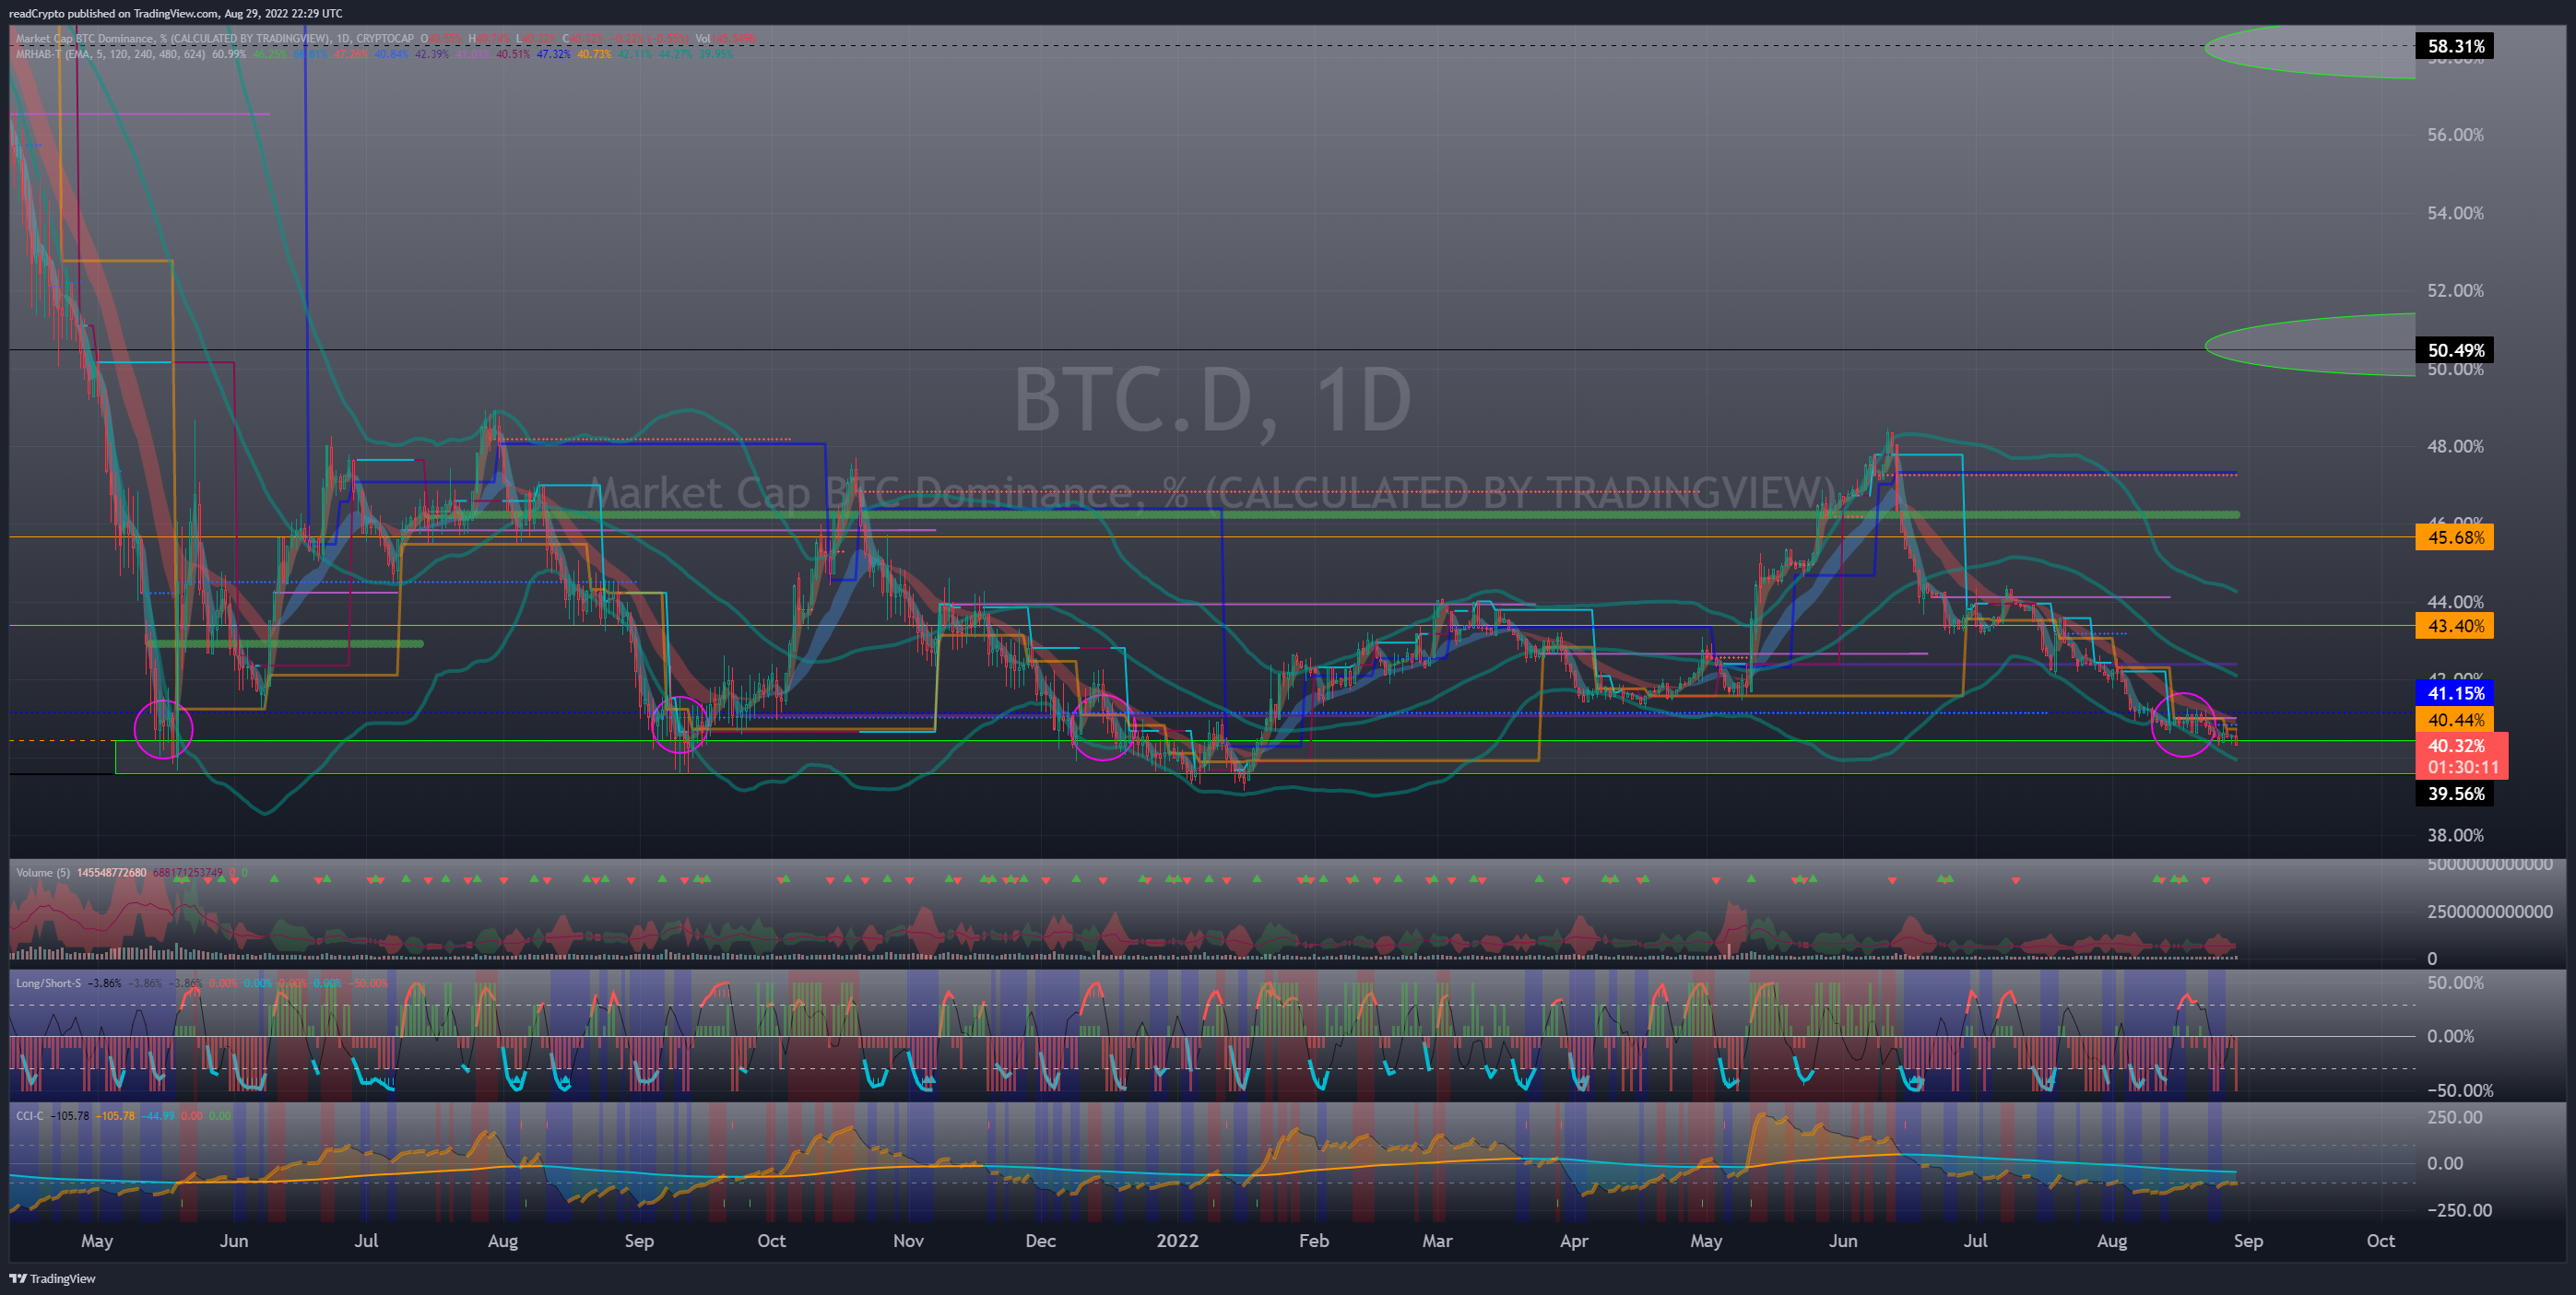Select the MRHAB-T indicator legend
Viewport: 2576px width, 1295px height.
[x=110, y=54]
